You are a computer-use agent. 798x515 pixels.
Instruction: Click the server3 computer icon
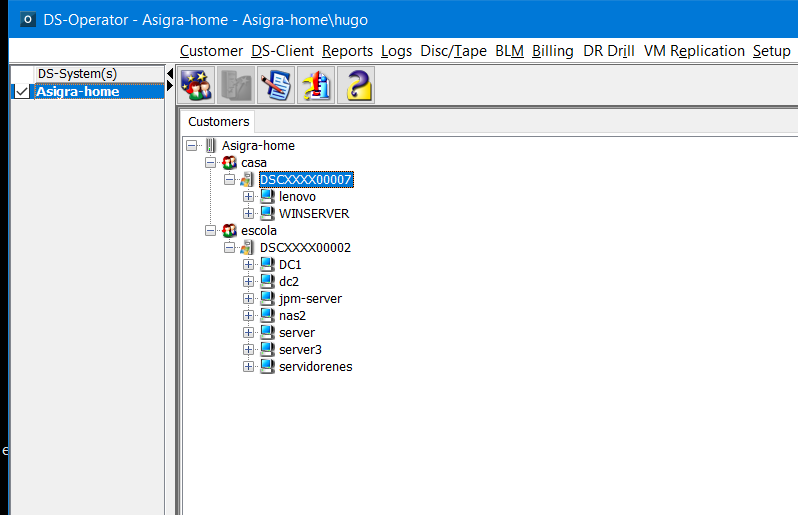267,350
